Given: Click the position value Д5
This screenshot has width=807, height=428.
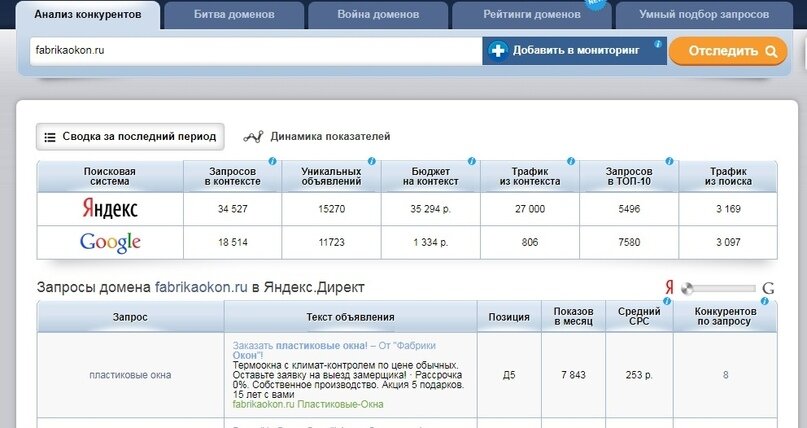Looking at the screenshot, I should coord(509,375).
